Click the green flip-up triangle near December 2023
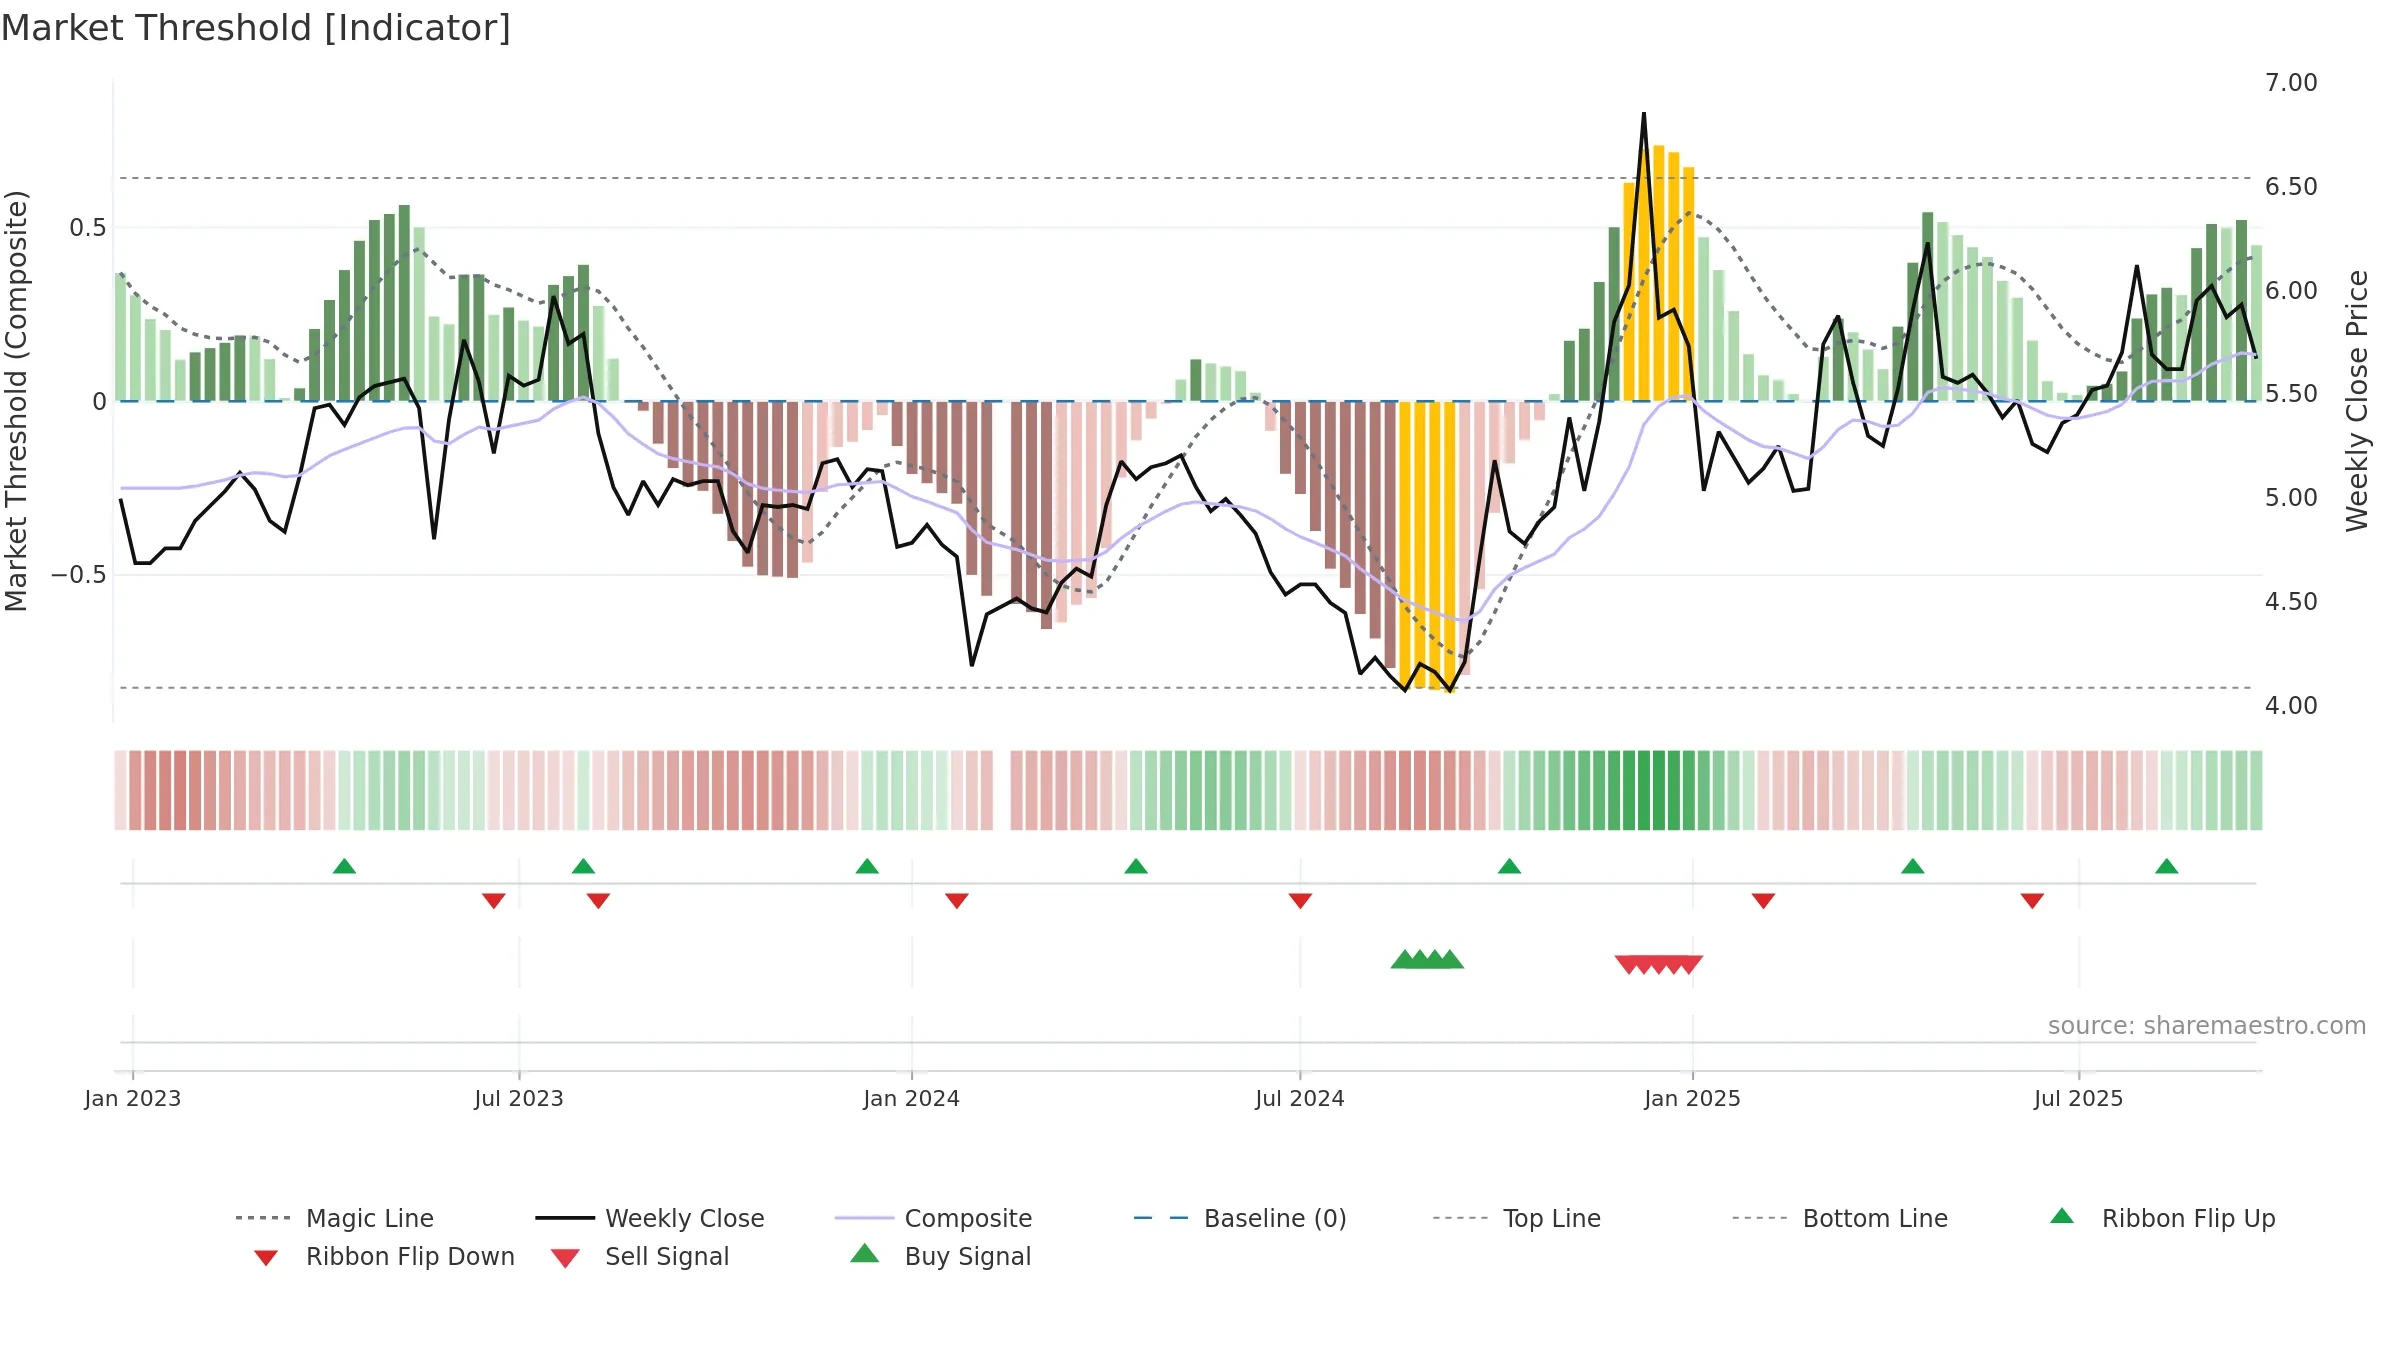Image resolution: width=2400 pixels, height=1350 pixels. (x=867, y=866)
